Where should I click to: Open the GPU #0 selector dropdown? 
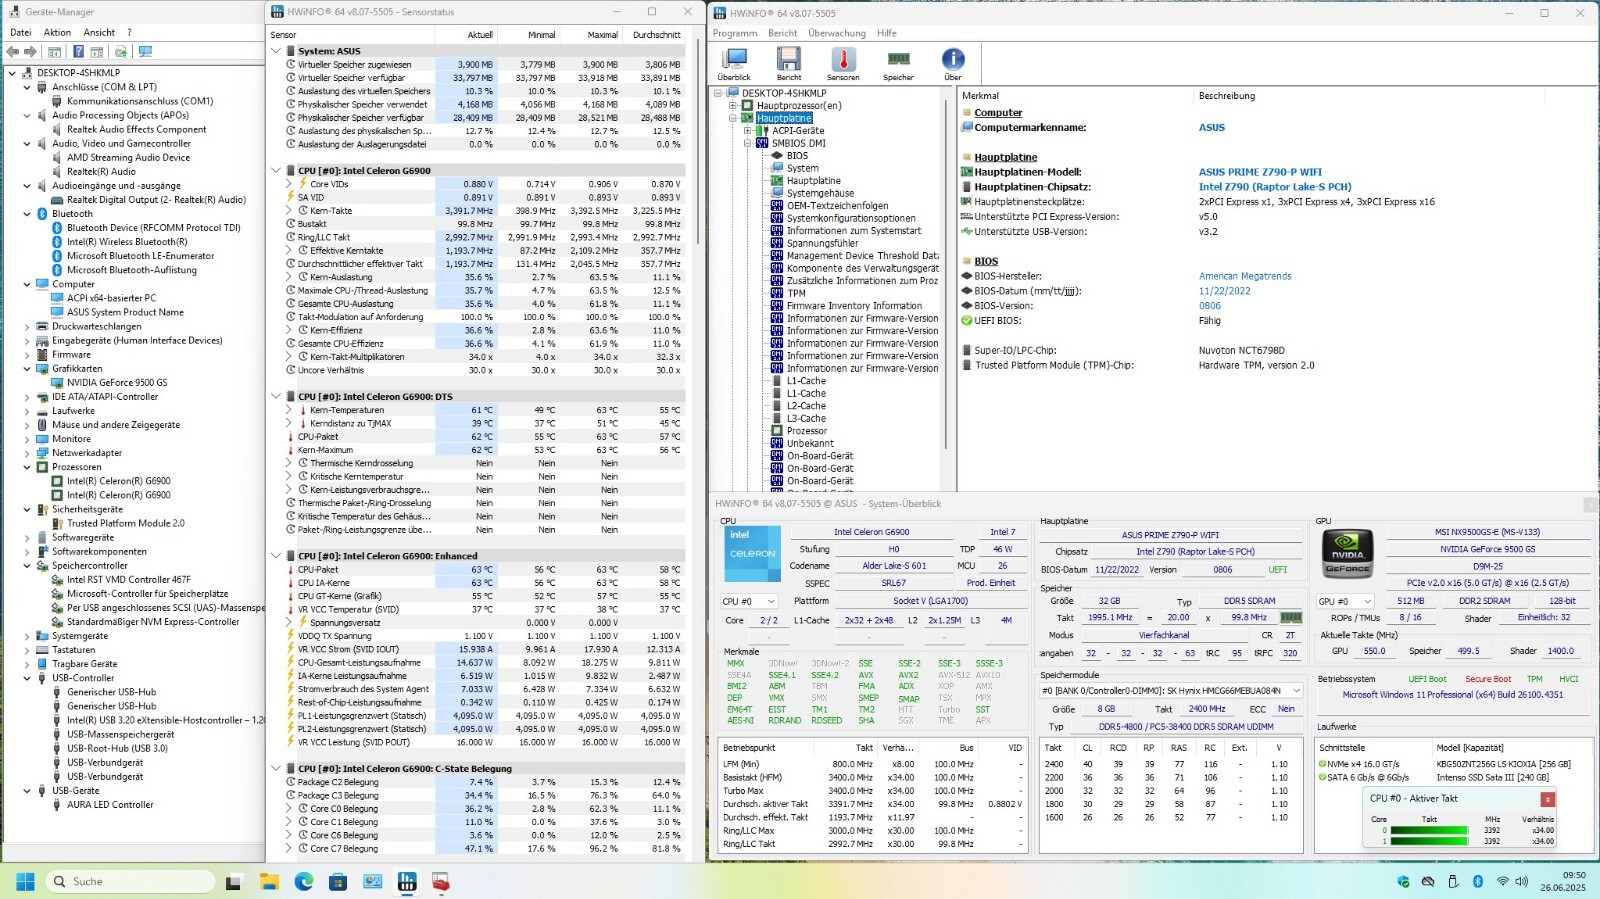coord(1346,601)
